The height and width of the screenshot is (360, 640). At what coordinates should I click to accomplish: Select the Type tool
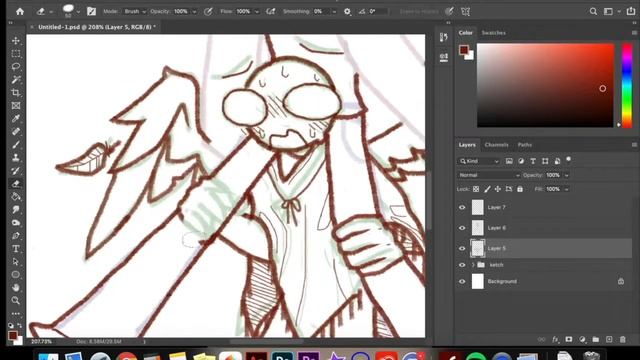(x=16, y=249)
